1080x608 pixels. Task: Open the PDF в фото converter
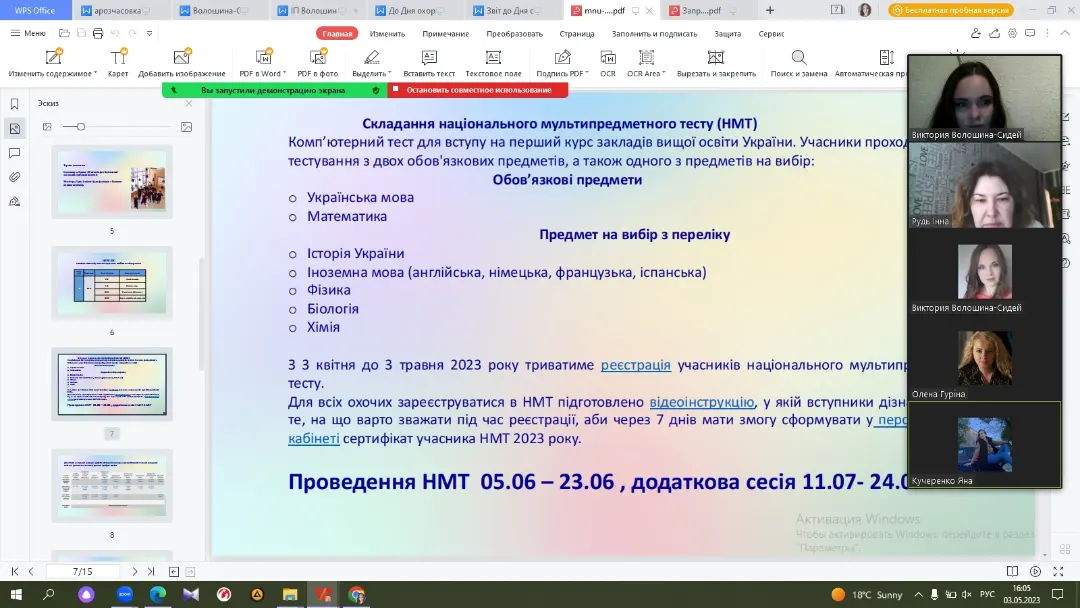pyautogui.click(x=317, y=60)
